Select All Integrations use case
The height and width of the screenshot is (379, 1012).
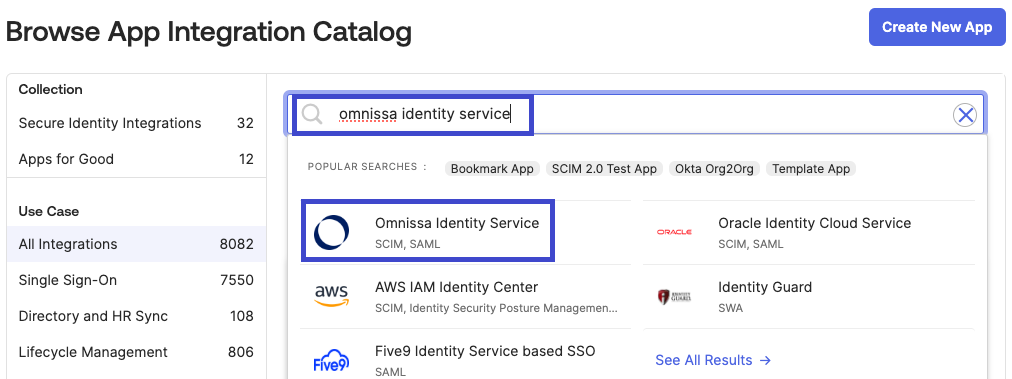pos(136,244)
